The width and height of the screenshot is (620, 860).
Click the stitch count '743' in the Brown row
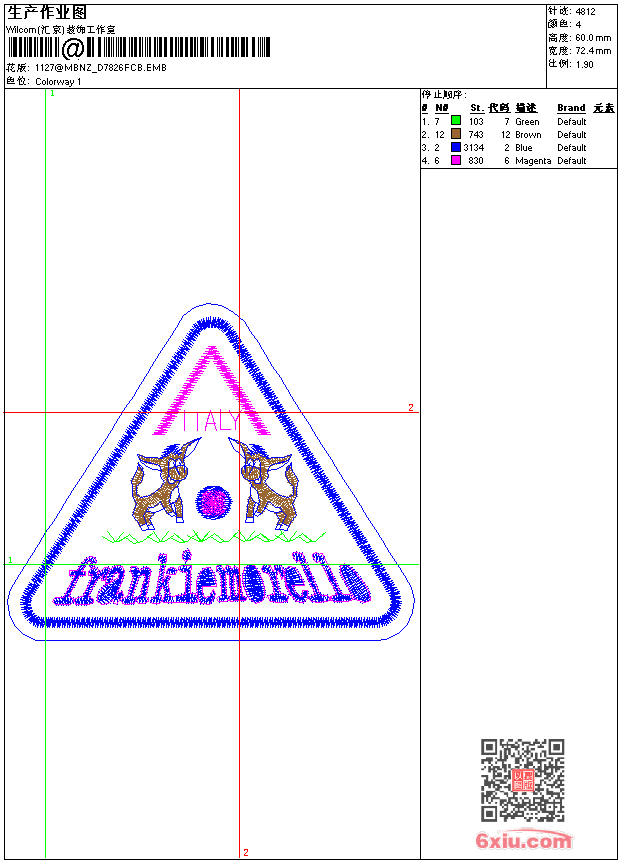click(476, 135)
